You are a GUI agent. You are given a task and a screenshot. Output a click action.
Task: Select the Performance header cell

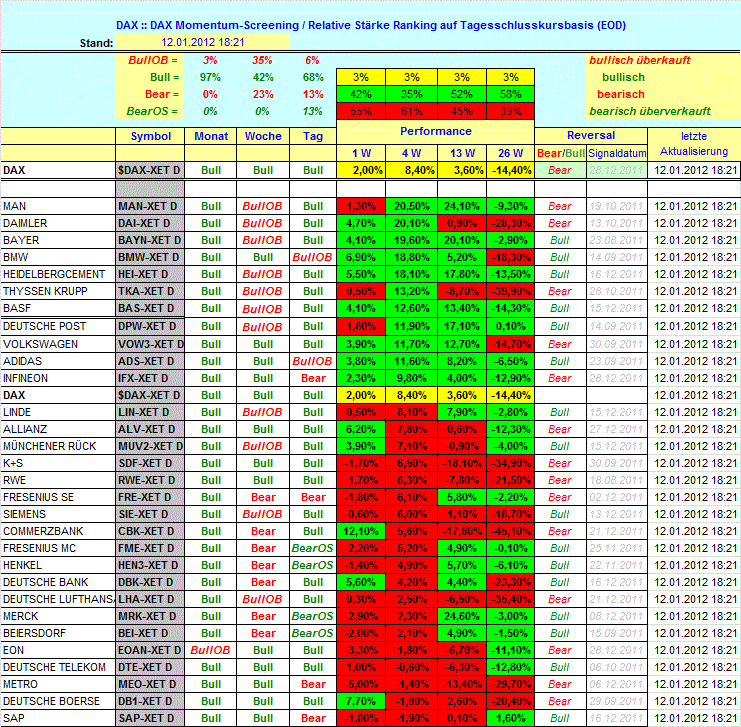435,131
